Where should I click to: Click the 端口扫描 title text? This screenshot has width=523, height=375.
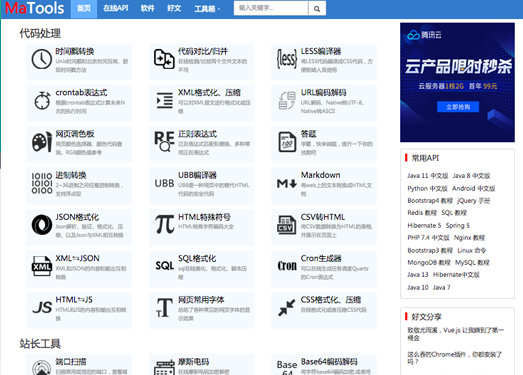[71, 362]
